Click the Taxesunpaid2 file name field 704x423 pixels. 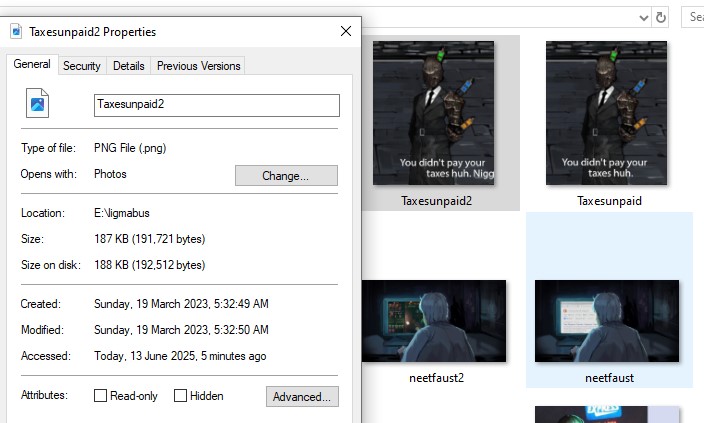point(217,105)
